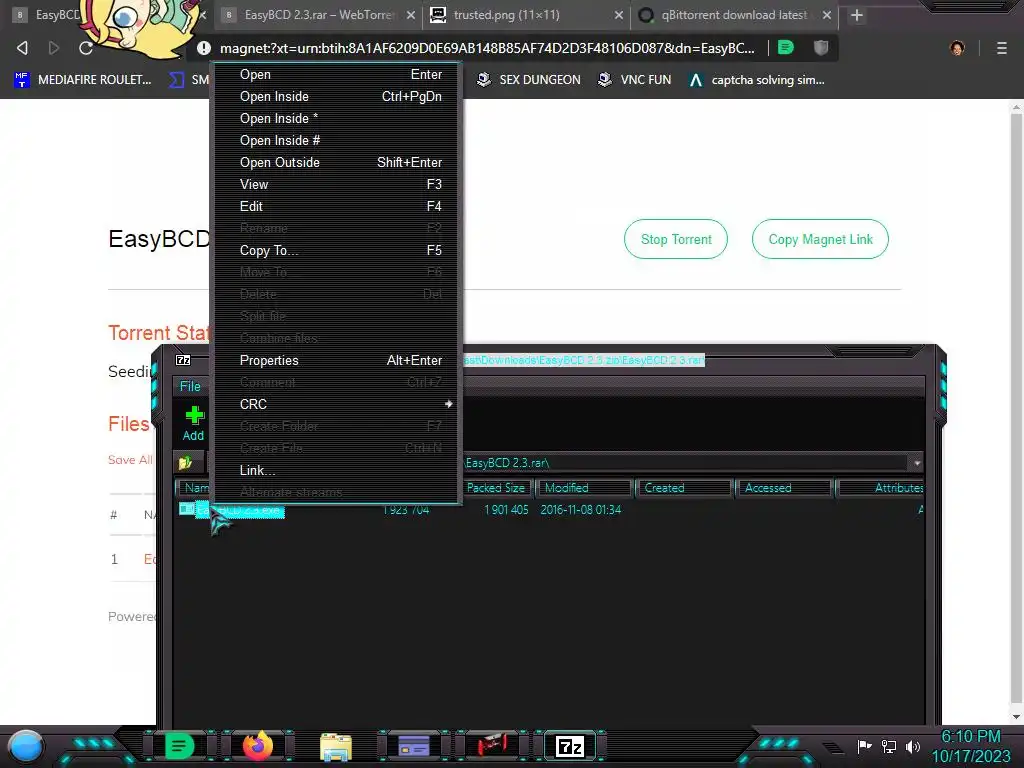This screenshot has height=768, width=1024.
Task: Sort by the Packed Size column header
Action: (496, 488)
